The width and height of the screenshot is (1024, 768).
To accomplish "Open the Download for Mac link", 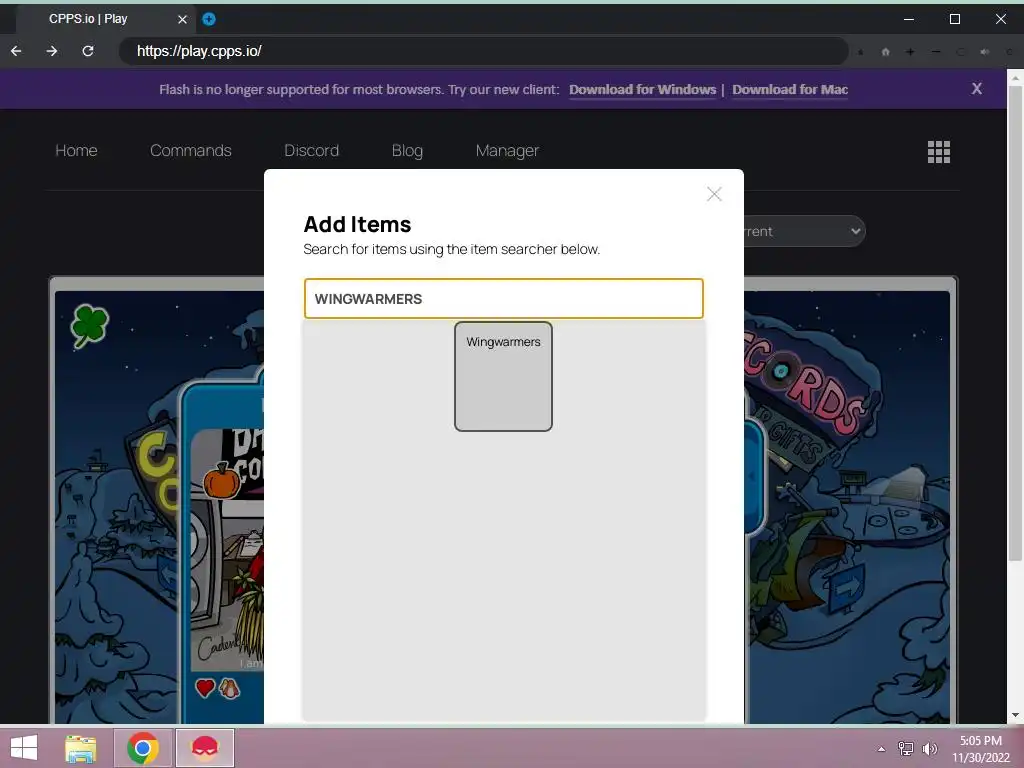I will tap(790, 89).
